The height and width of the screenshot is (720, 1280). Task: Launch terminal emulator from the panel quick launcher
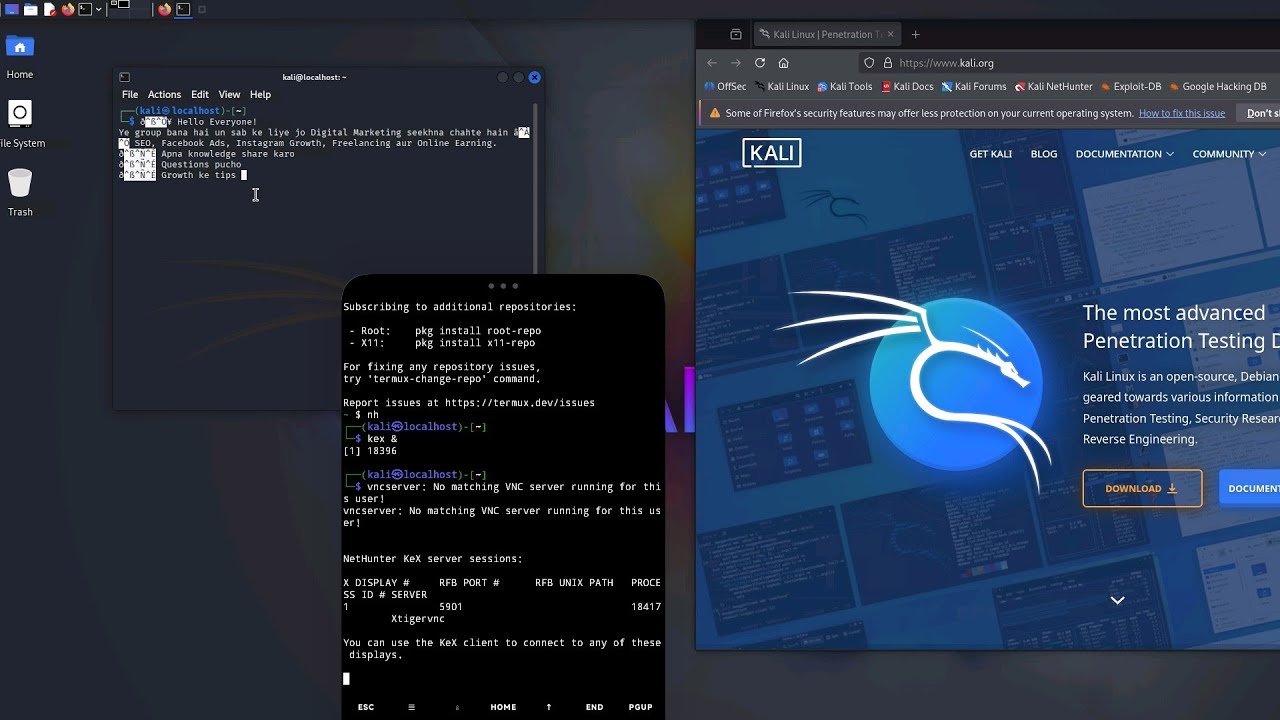point(85,9)
